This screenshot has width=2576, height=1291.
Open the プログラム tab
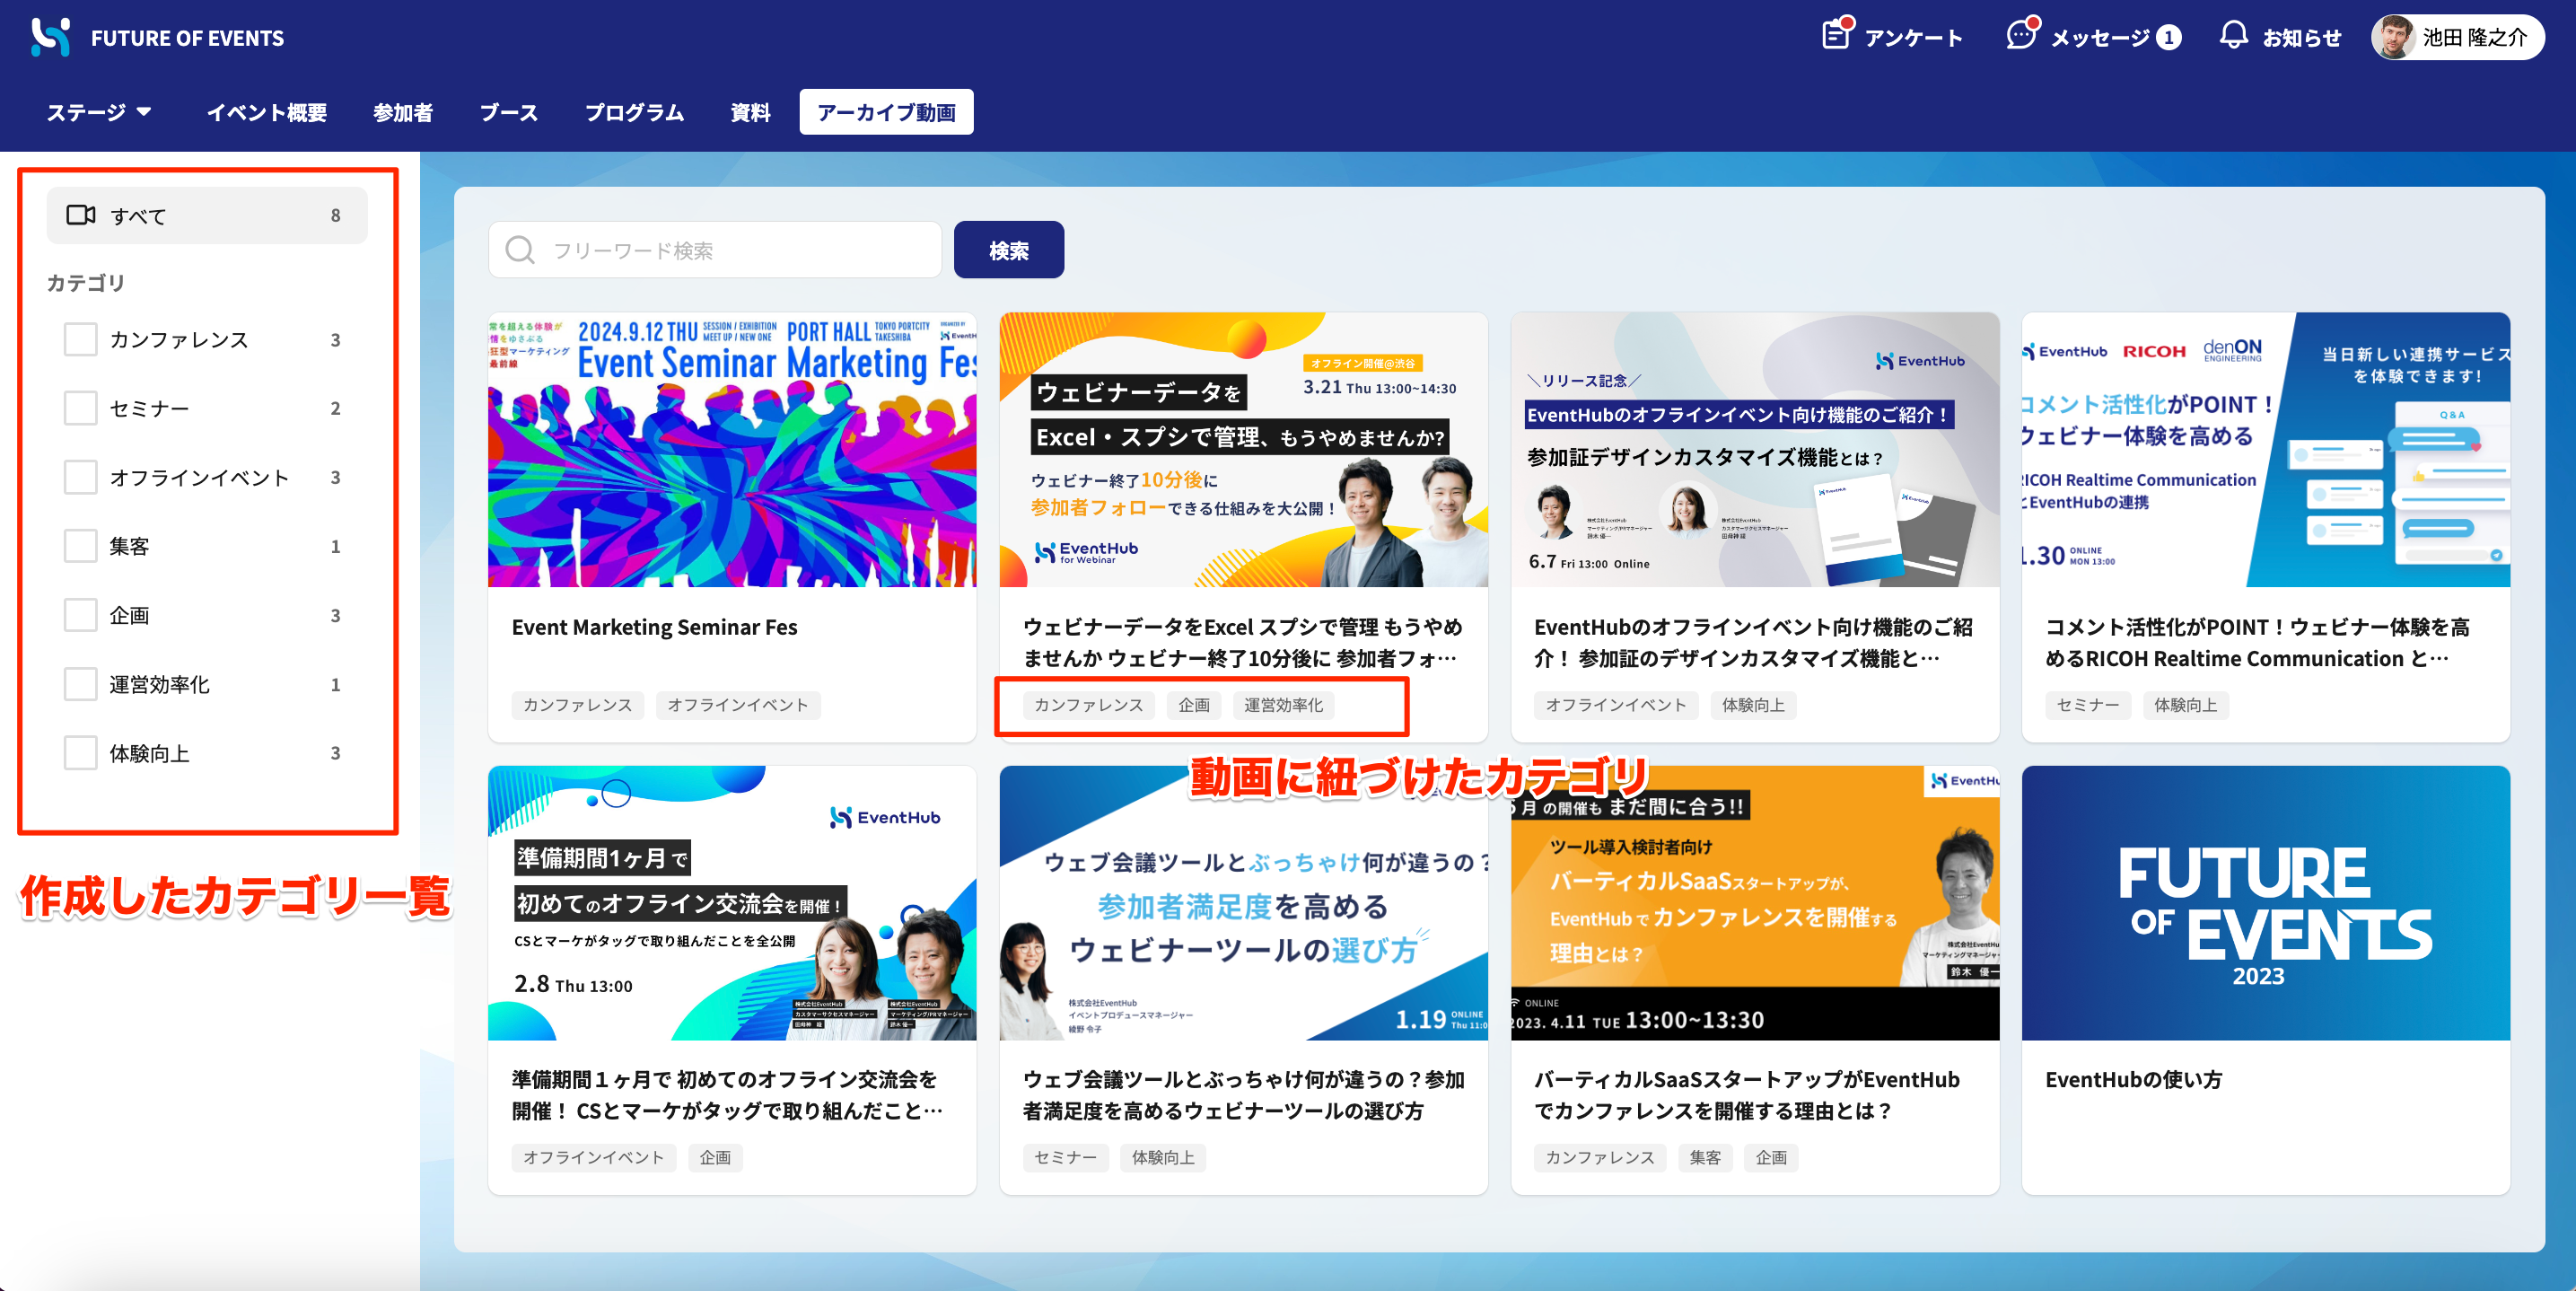[x=634, y=112]
